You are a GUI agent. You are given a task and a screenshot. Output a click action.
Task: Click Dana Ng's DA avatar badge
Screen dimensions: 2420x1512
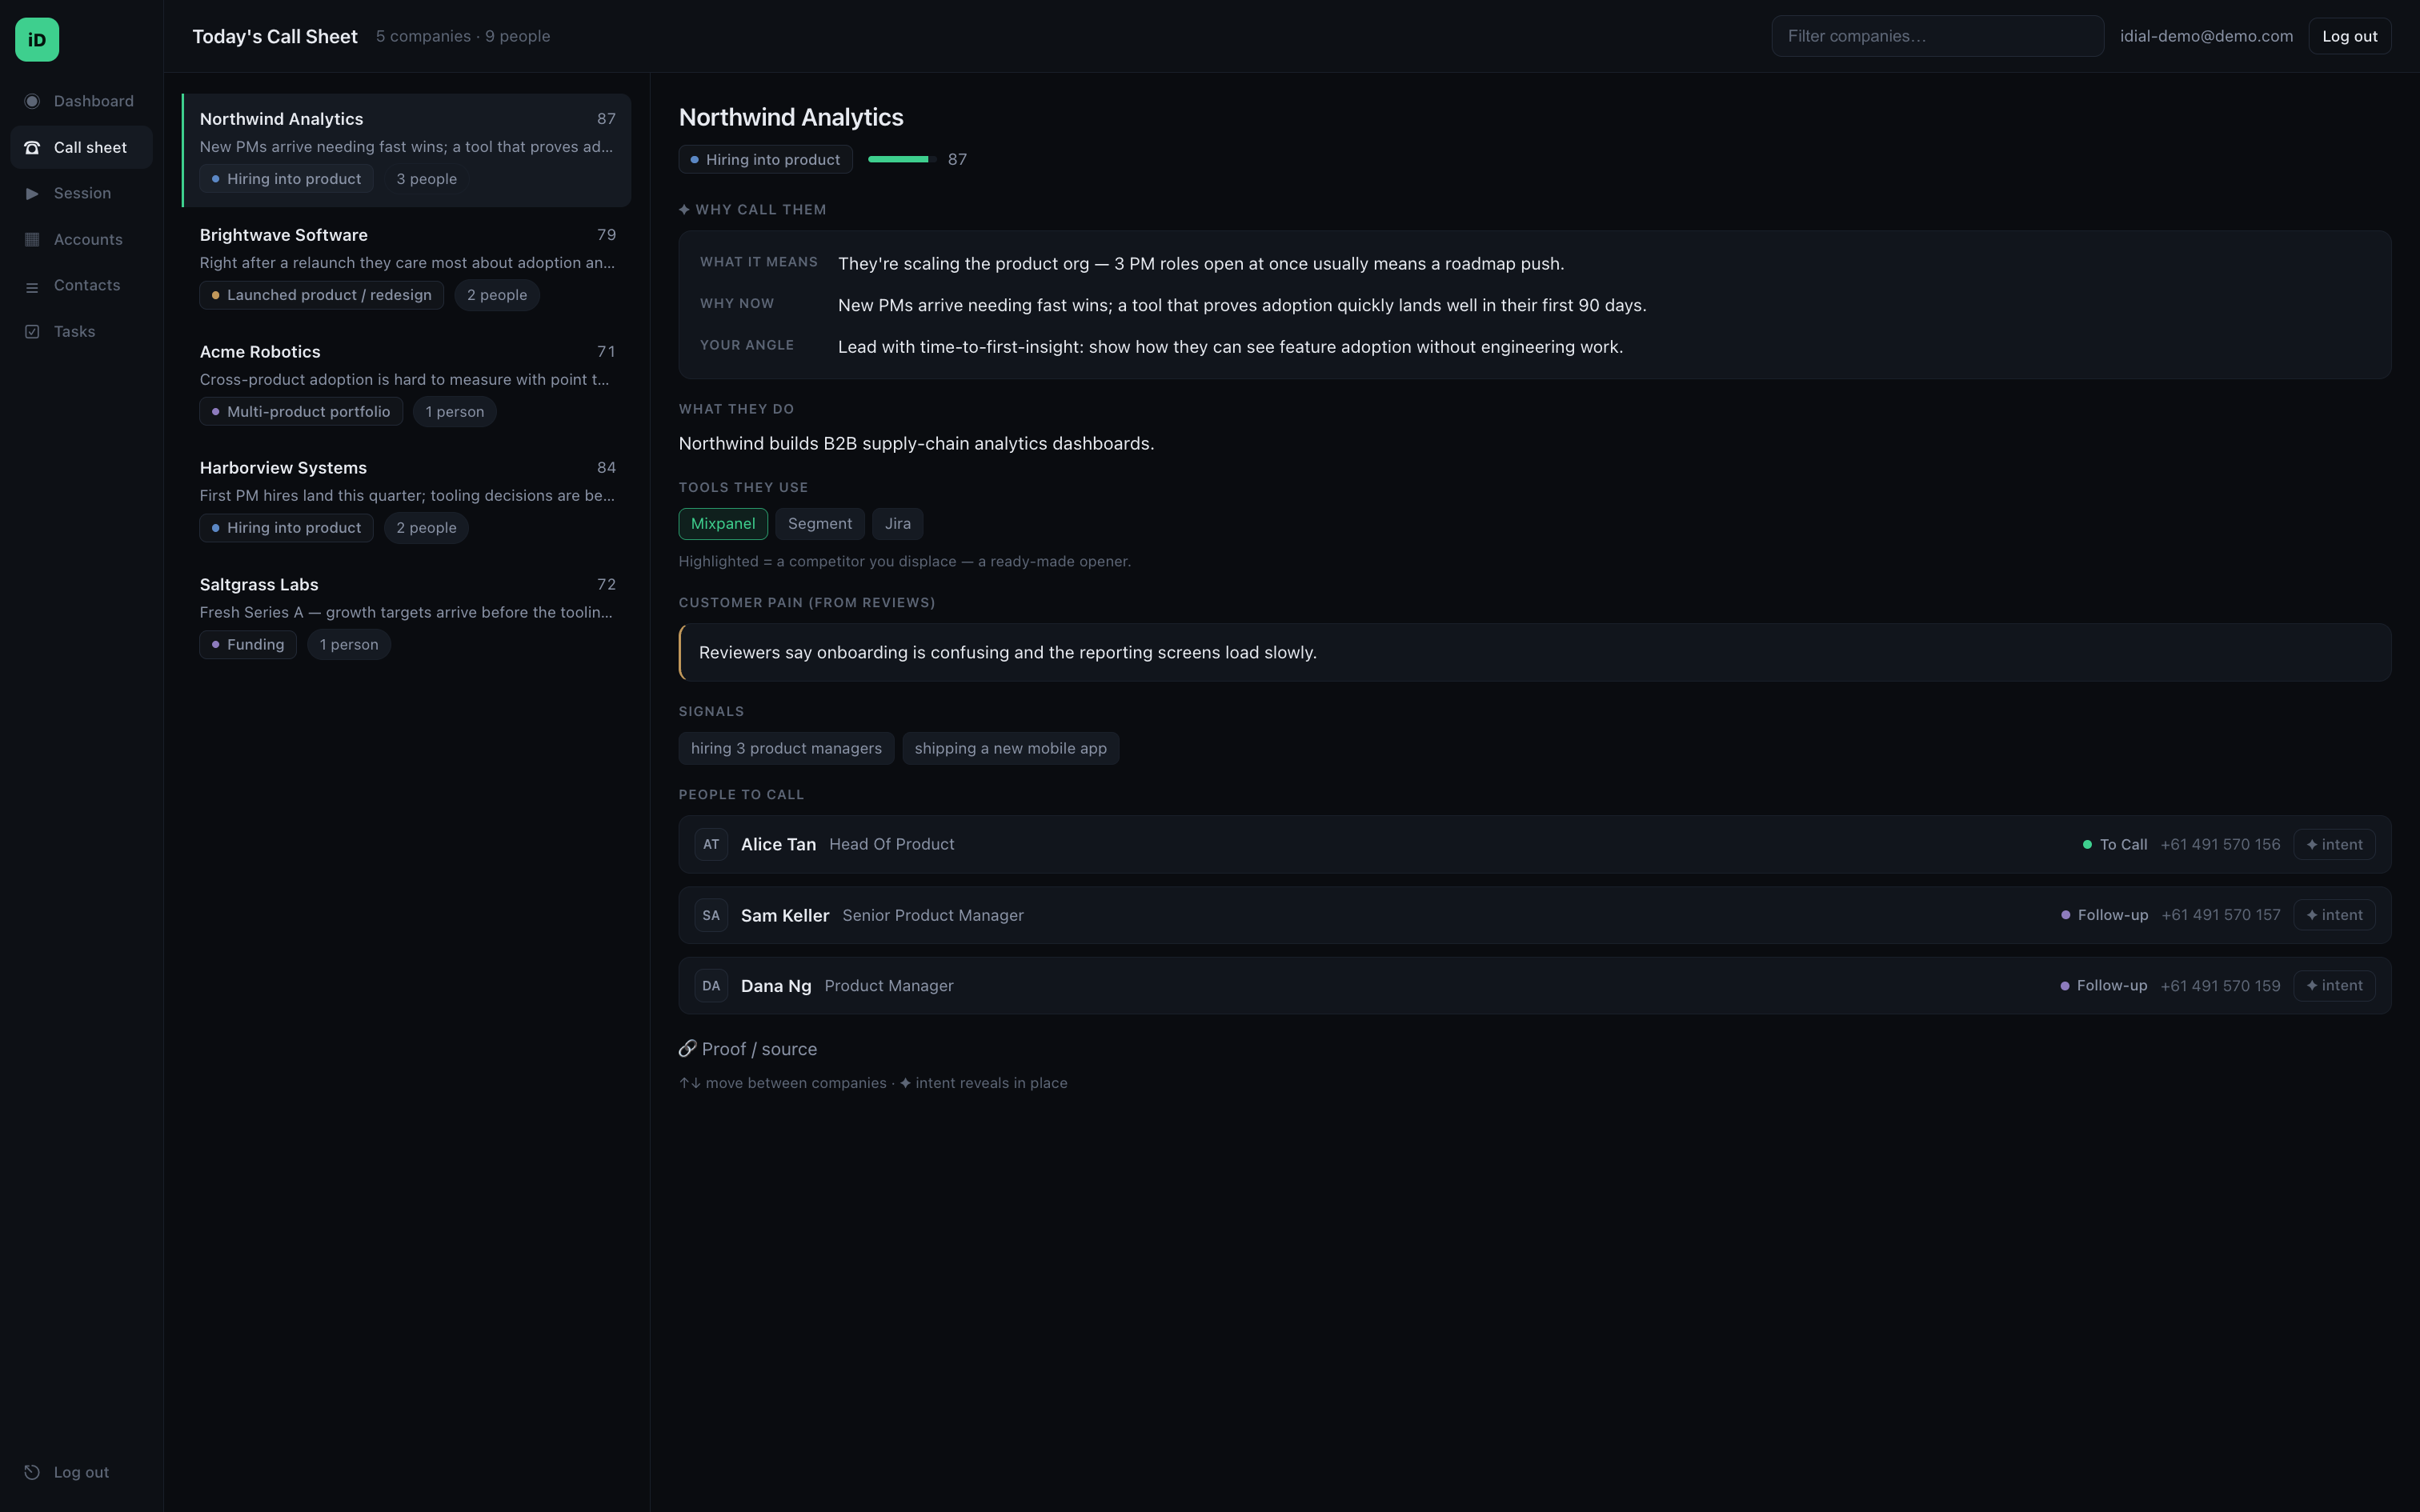(711, 986)
